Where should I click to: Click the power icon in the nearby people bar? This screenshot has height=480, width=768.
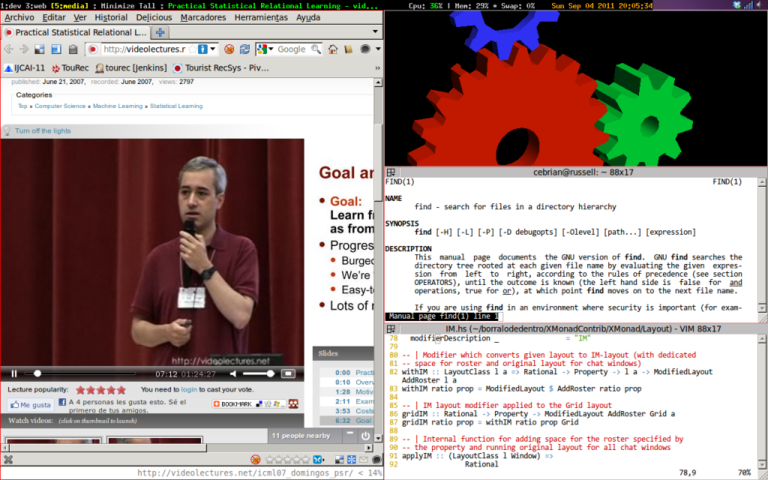365,435
